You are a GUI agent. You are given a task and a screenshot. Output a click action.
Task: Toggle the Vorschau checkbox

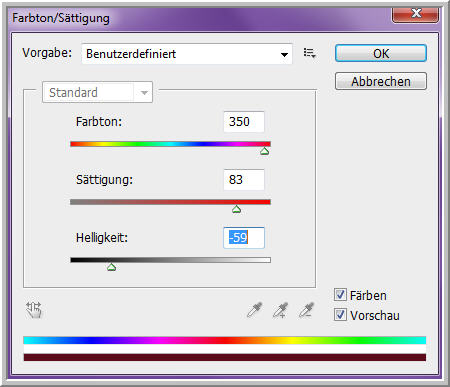(x=340, y=314)
